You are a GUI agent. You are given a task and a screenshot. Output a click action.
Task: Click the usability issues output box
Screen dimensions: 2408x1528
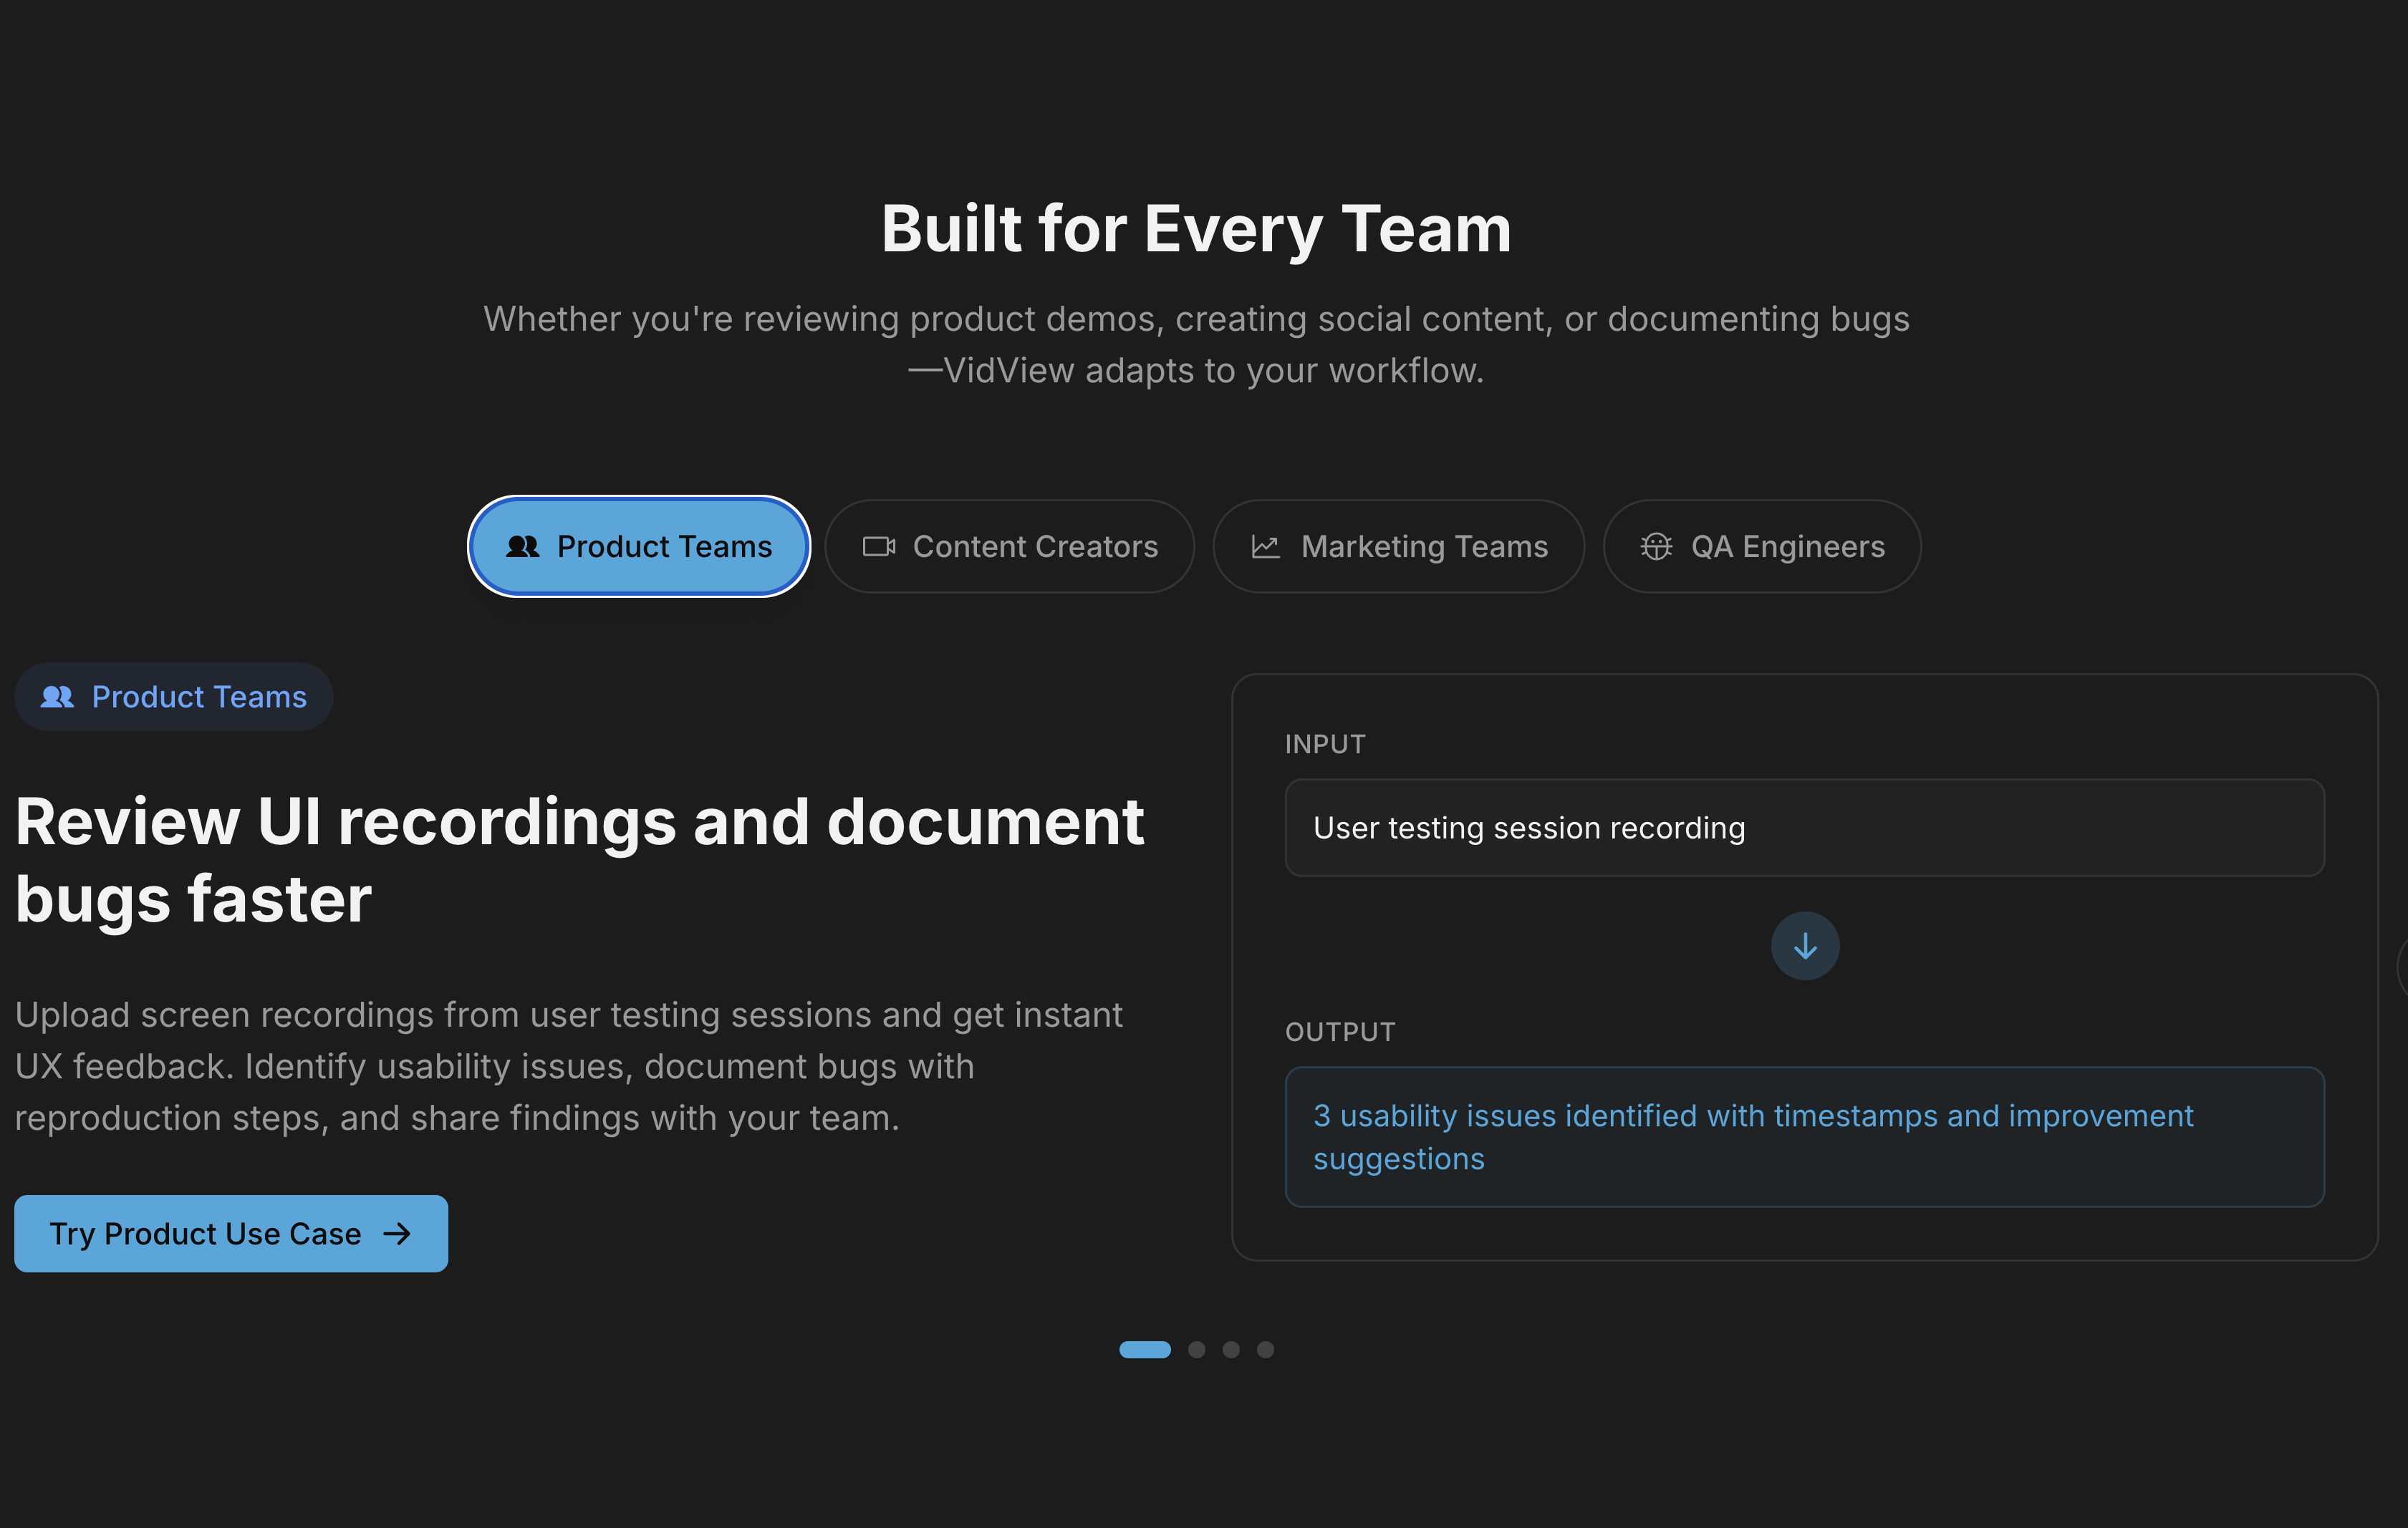click(1804, 1137)
